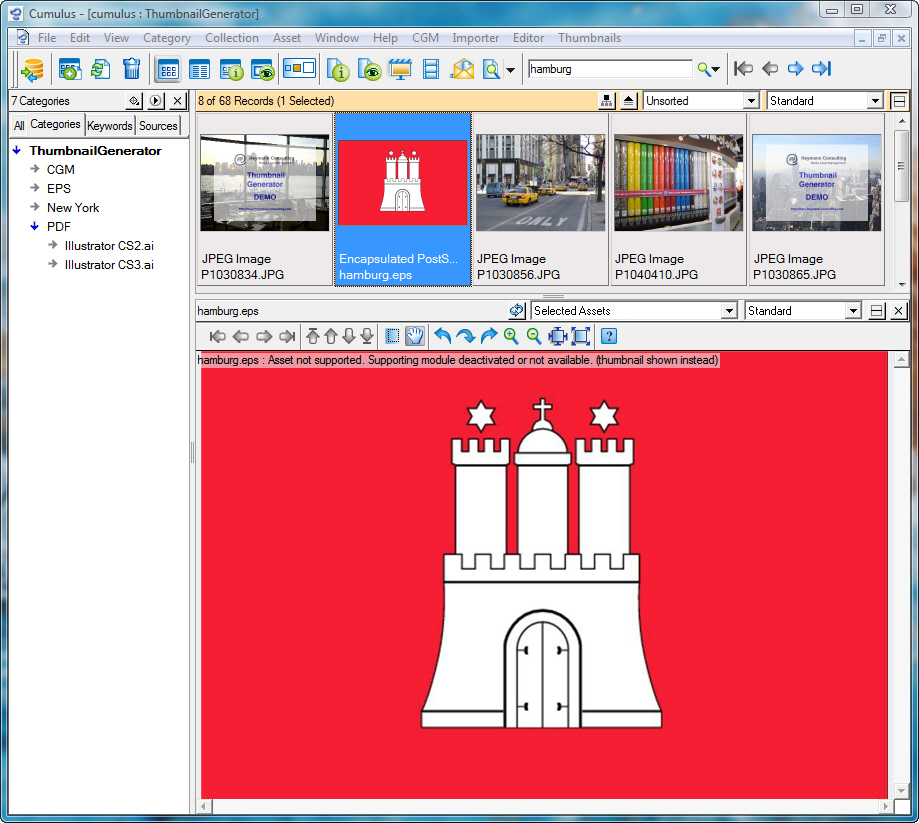This screenshot has height=823, width=919.
Task: Switch to the Keywords tab
Action: click(110, 126)
